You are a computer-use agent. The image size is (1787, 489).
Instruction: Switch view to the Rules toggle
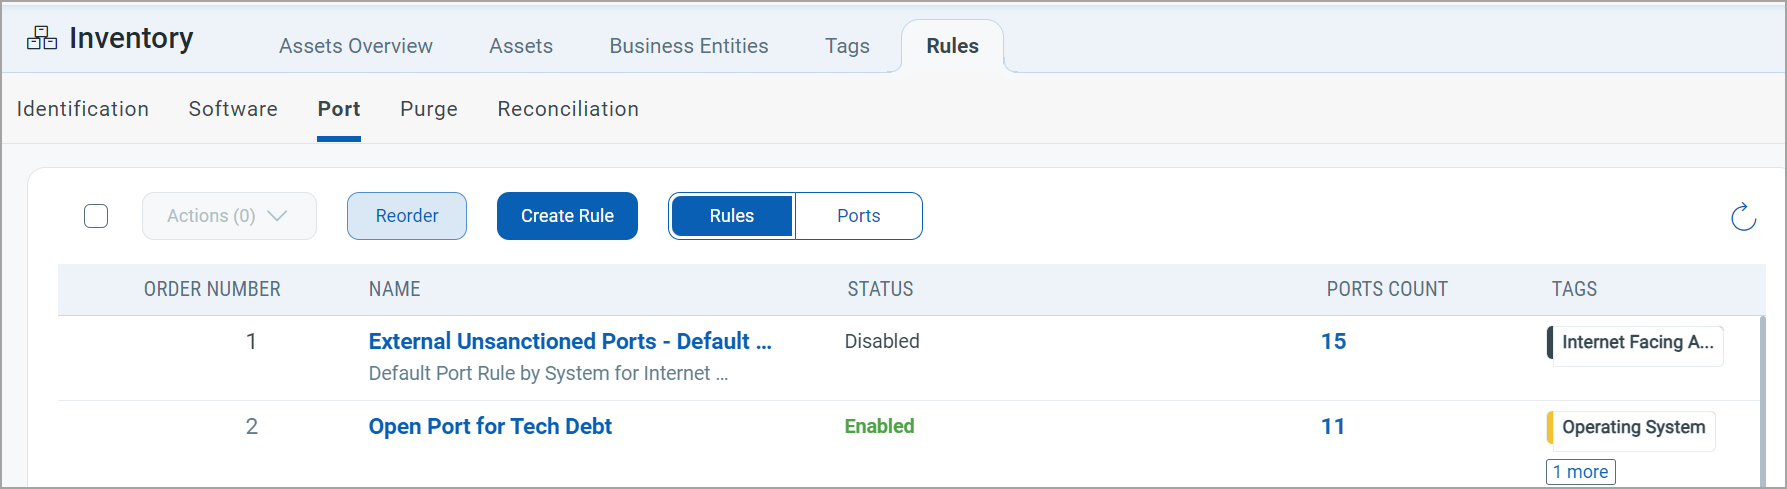pos(732,216)
